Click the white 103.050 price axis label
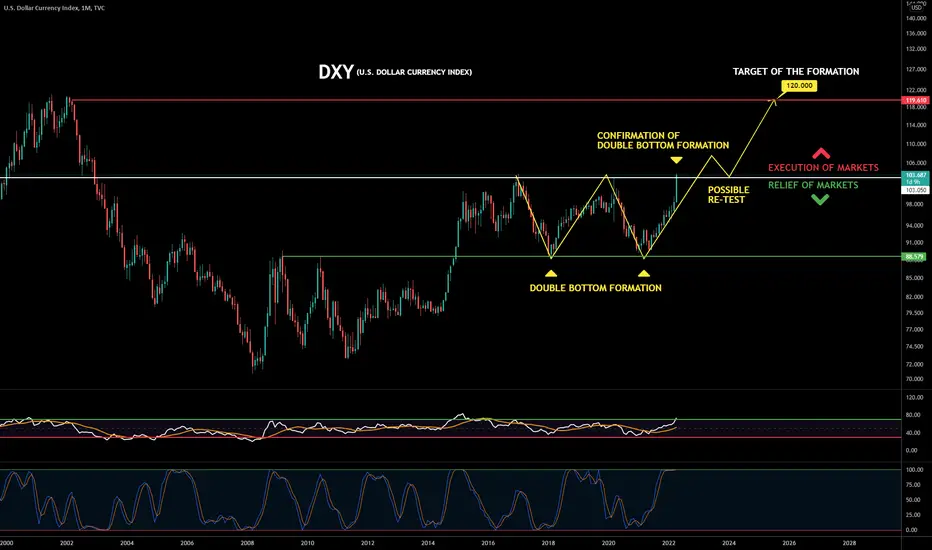932x550 pixels. 916,190
